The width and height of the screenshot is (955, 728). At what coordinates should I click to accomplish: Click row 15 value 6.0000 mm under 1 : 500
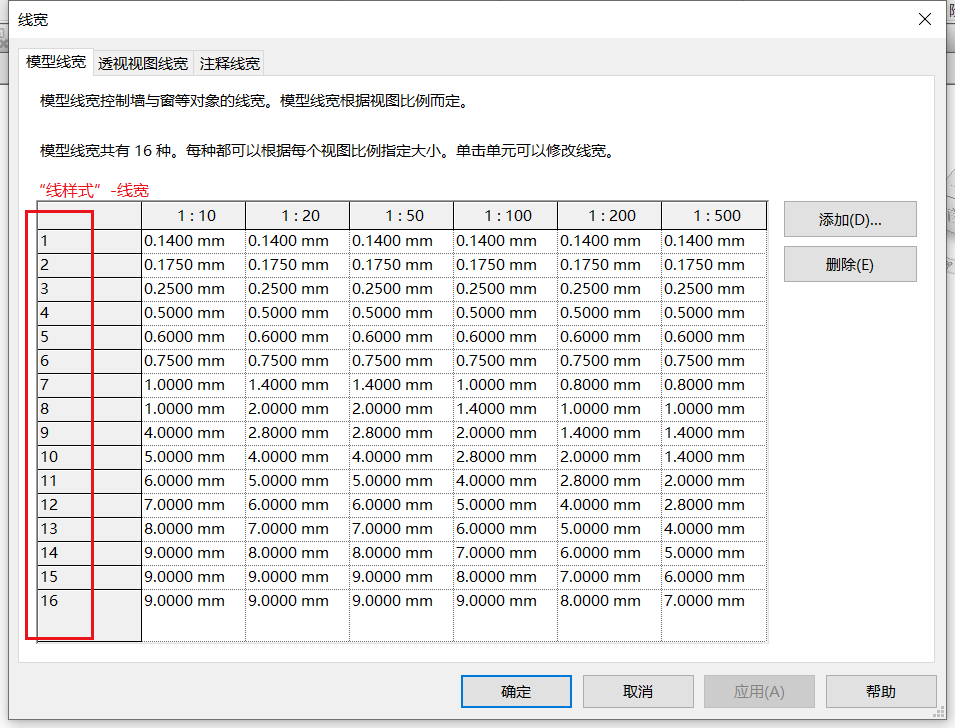[x=714, y=577]
